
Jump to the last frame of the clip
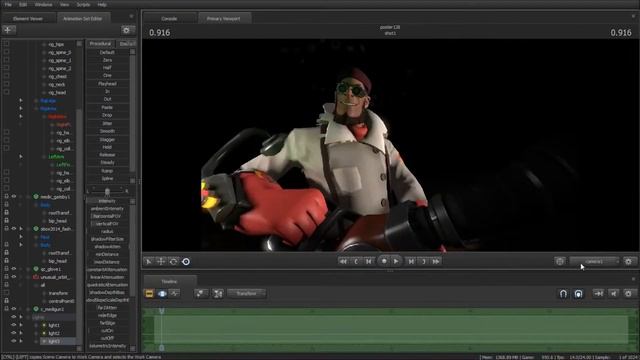click(x=436, y=261)
